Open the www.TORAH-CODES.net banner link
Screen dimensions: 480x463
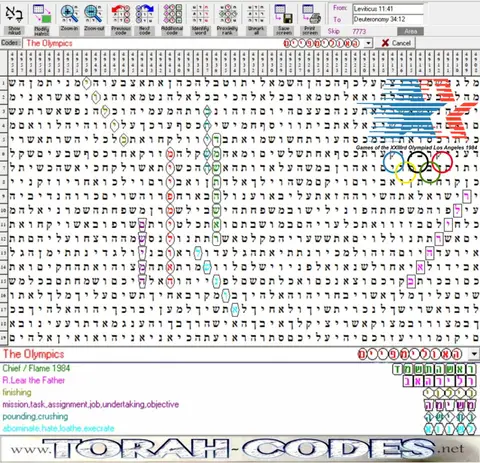239,449
